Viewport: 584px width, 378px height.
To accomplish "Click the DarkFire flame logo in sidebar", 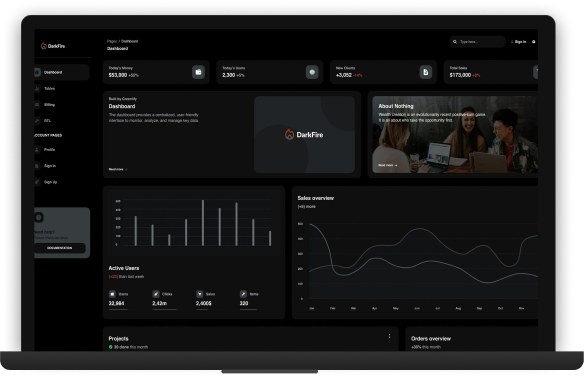I will click(x=44, y=46).
